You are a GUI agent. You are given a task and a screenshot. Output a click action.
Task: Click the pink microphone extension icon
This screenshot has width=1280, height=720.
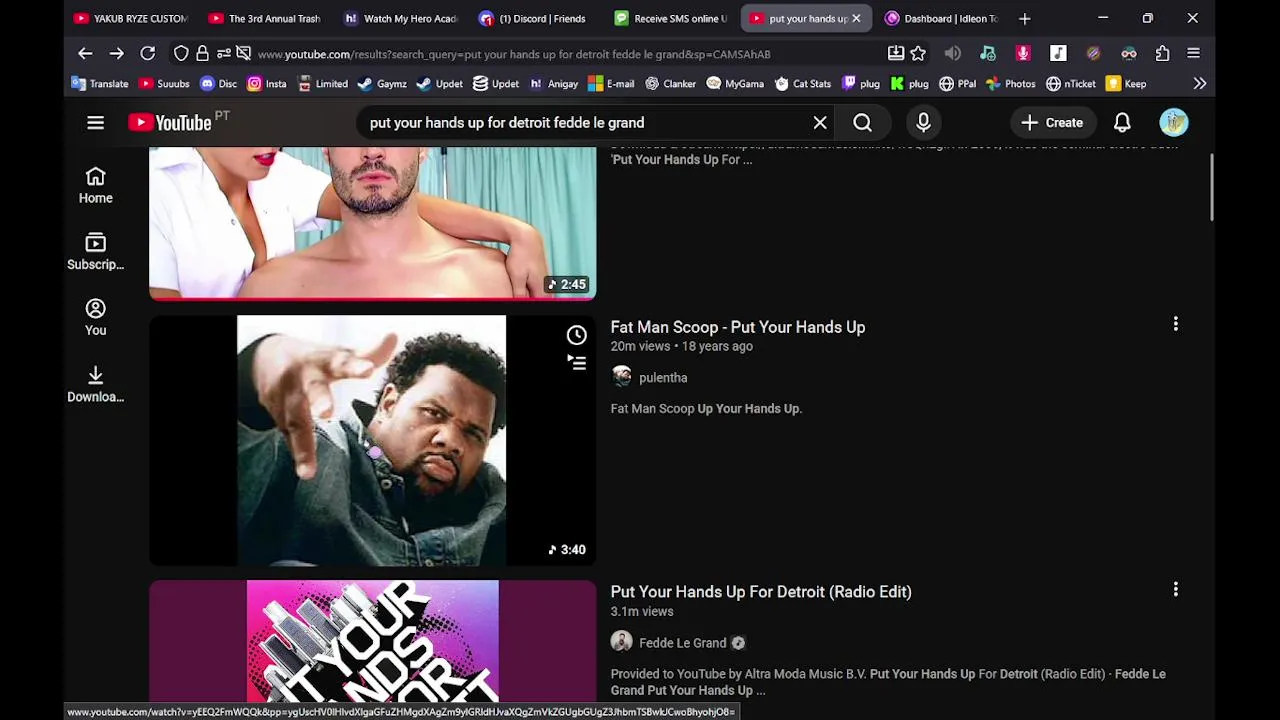pyautogui.click(x=1022, y=53)
